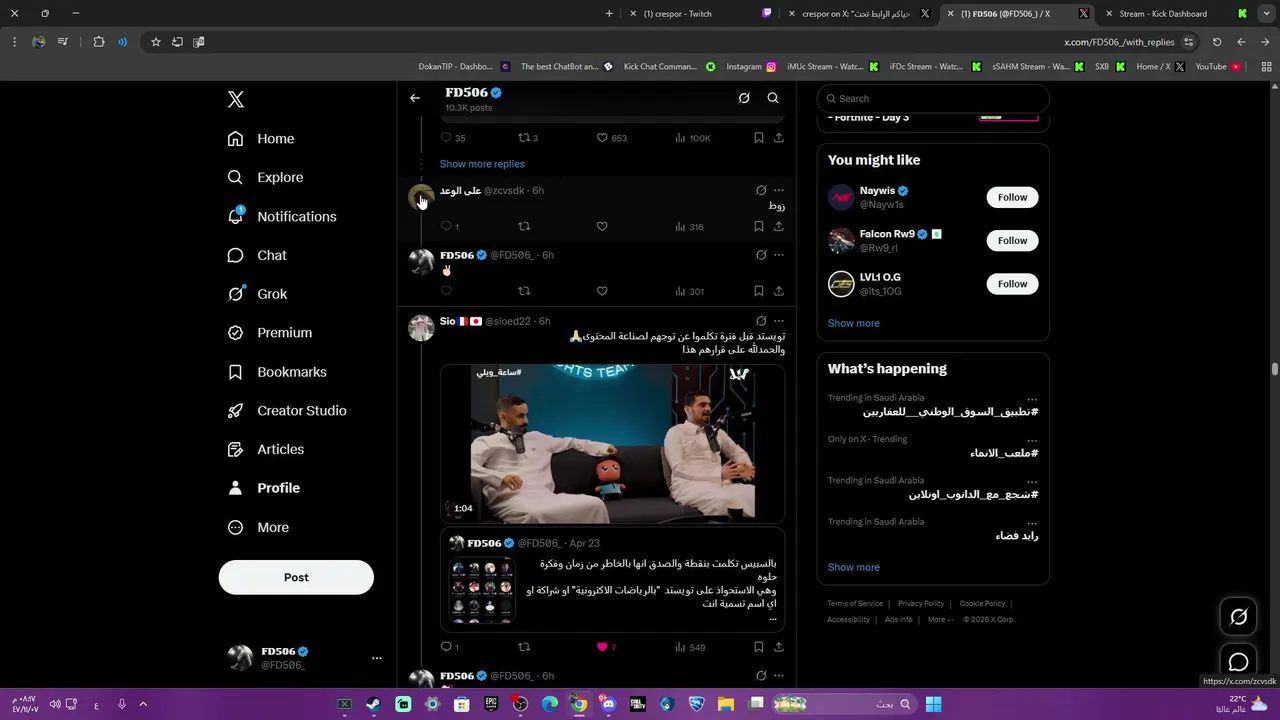Open the floating Grok button at bottom right
1280x720 pixels.
click(1238, 617)
